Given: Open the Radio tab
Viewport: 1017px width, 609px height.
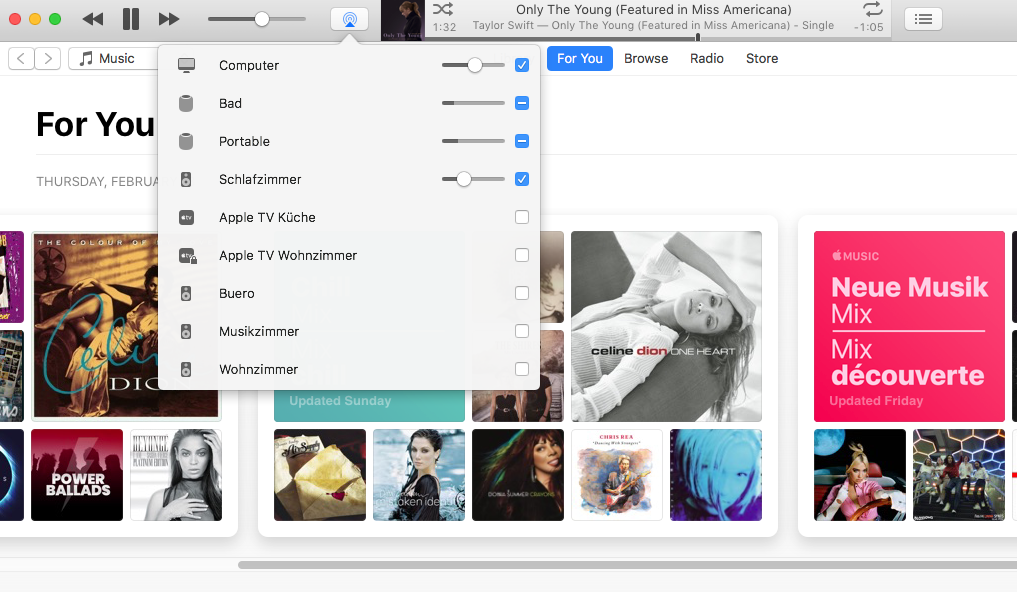Looking at the screenshot, I should coord(707,58).
